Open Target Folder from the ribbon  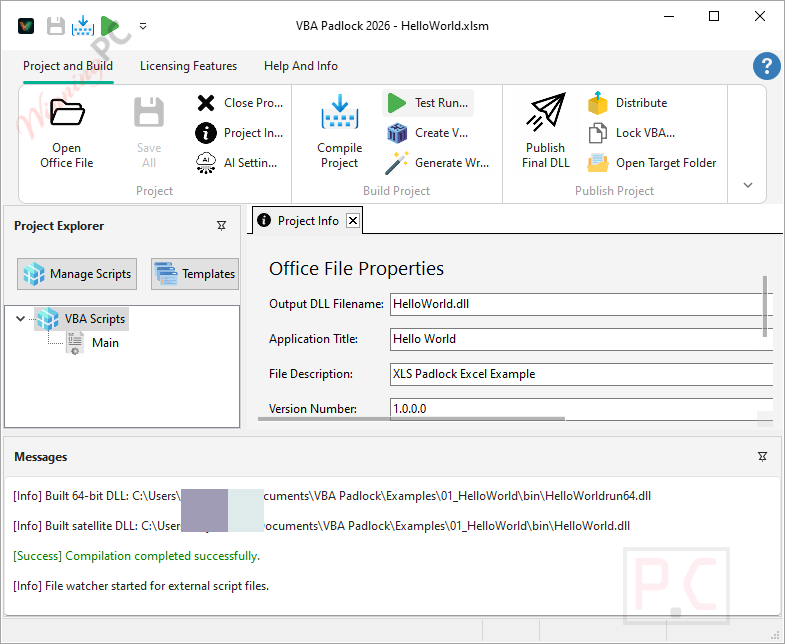pos(652,163)
